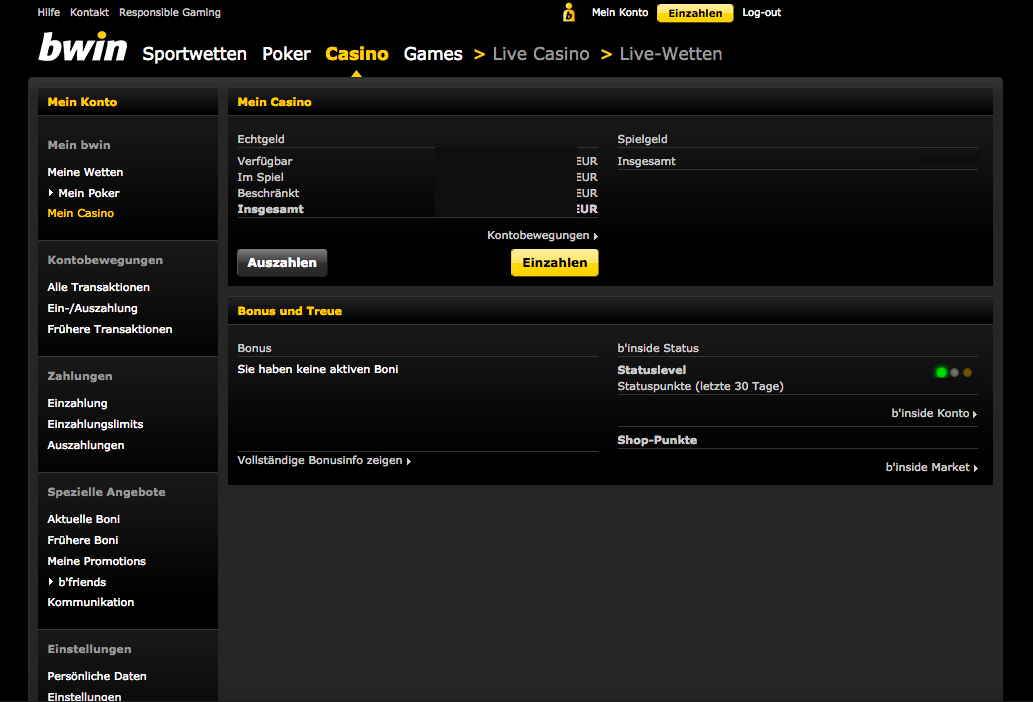Open Frühere Transaktionen
Image resolution: width=1033 pixels, height=702 pixels.
109,329
